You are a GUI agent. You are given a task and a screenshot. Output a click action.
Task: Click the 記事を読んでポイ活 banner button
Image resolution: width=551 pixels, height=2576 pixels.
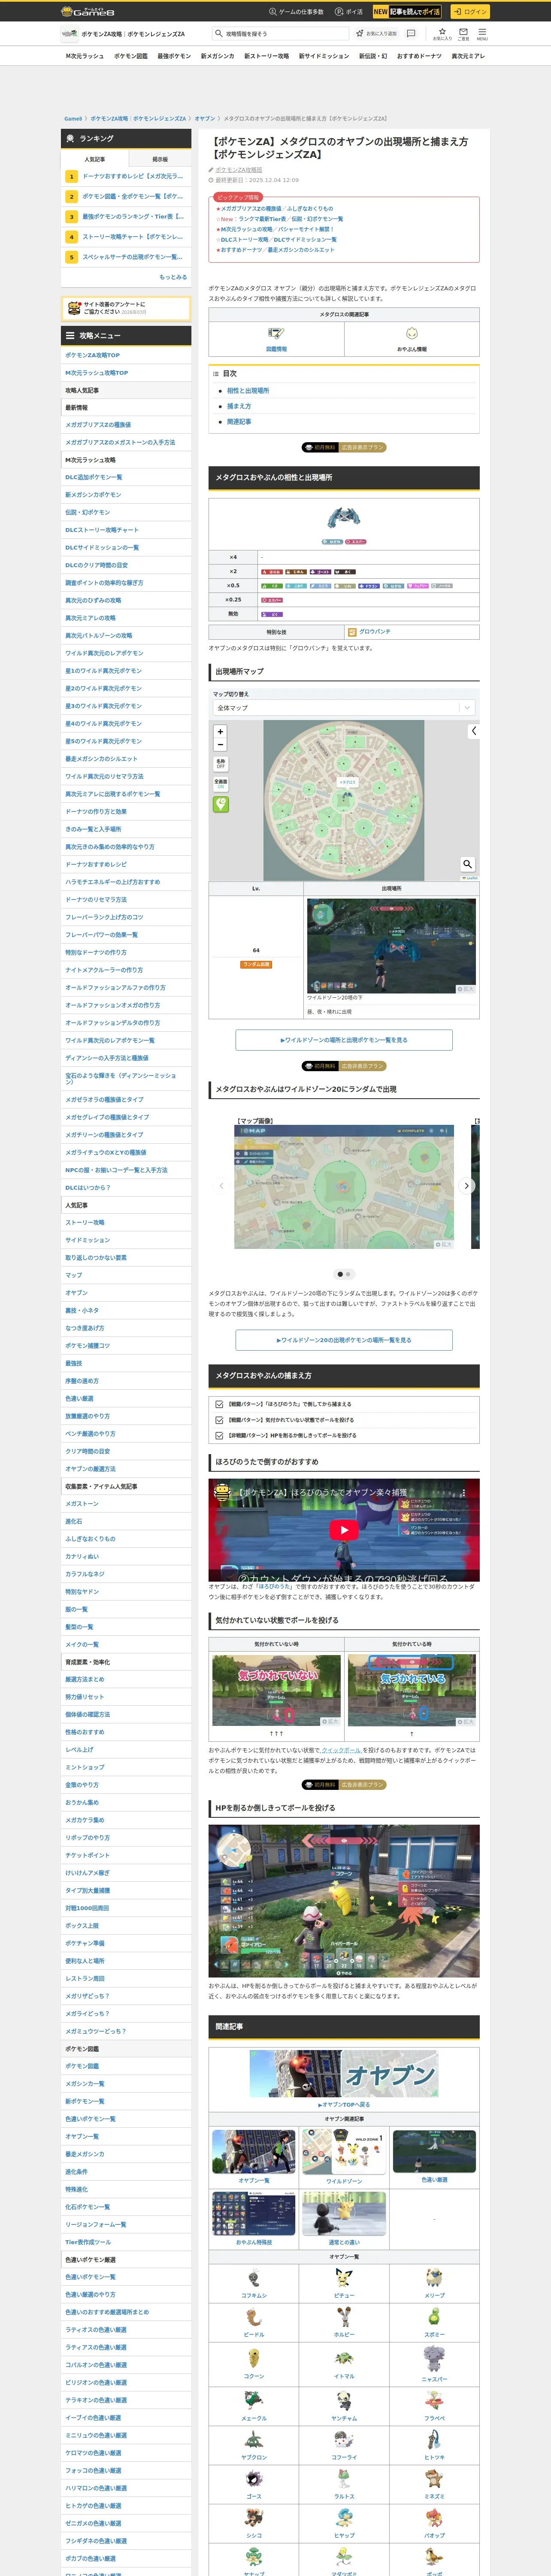[x=407, y=12]
